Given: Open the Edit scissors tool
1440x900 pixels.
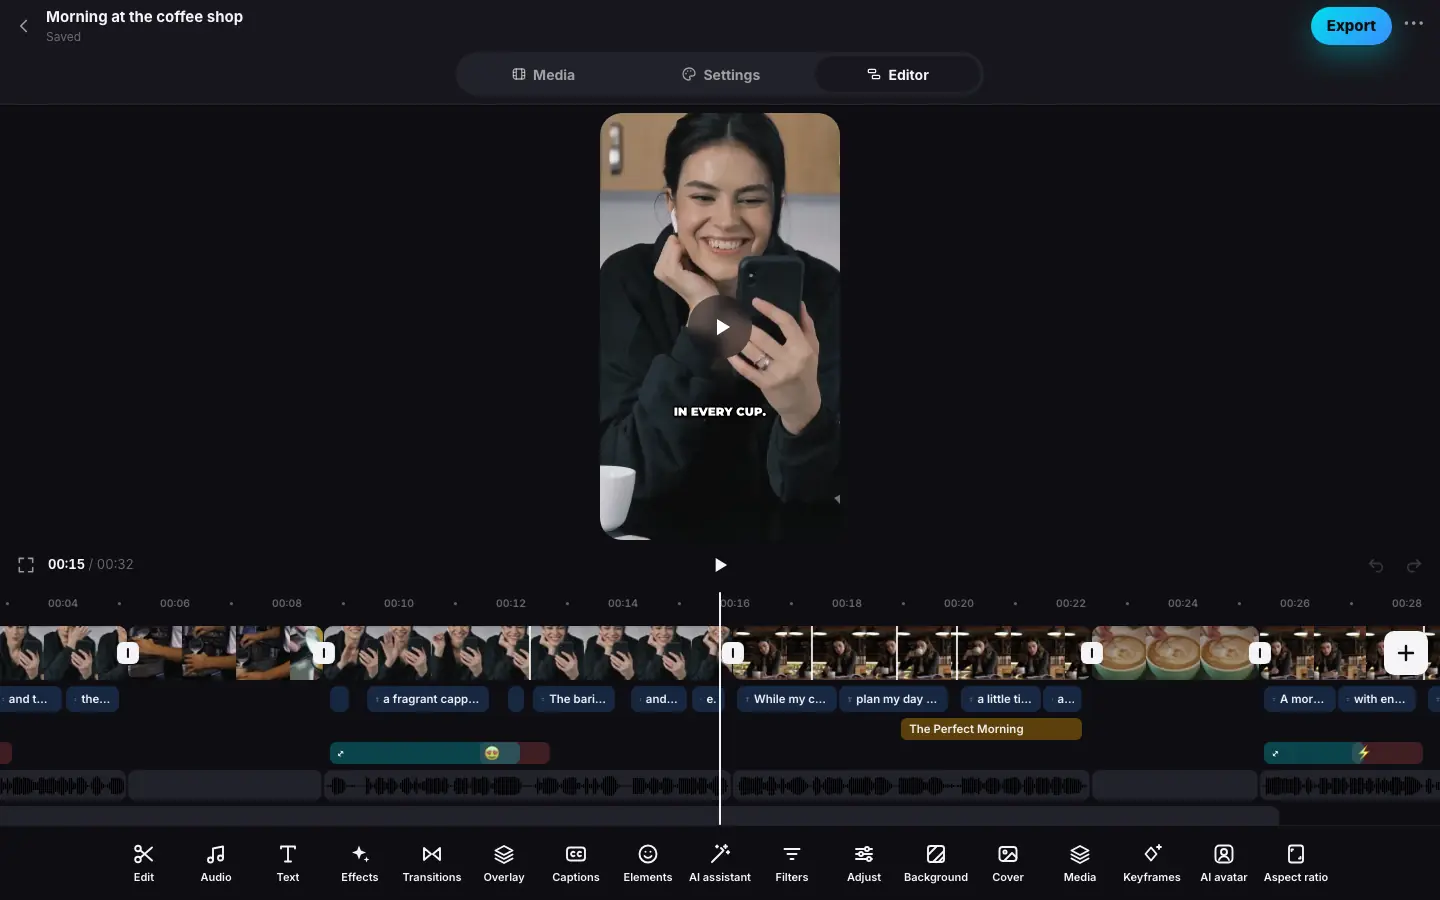Looking at the screenshot, I should point(144,863).
